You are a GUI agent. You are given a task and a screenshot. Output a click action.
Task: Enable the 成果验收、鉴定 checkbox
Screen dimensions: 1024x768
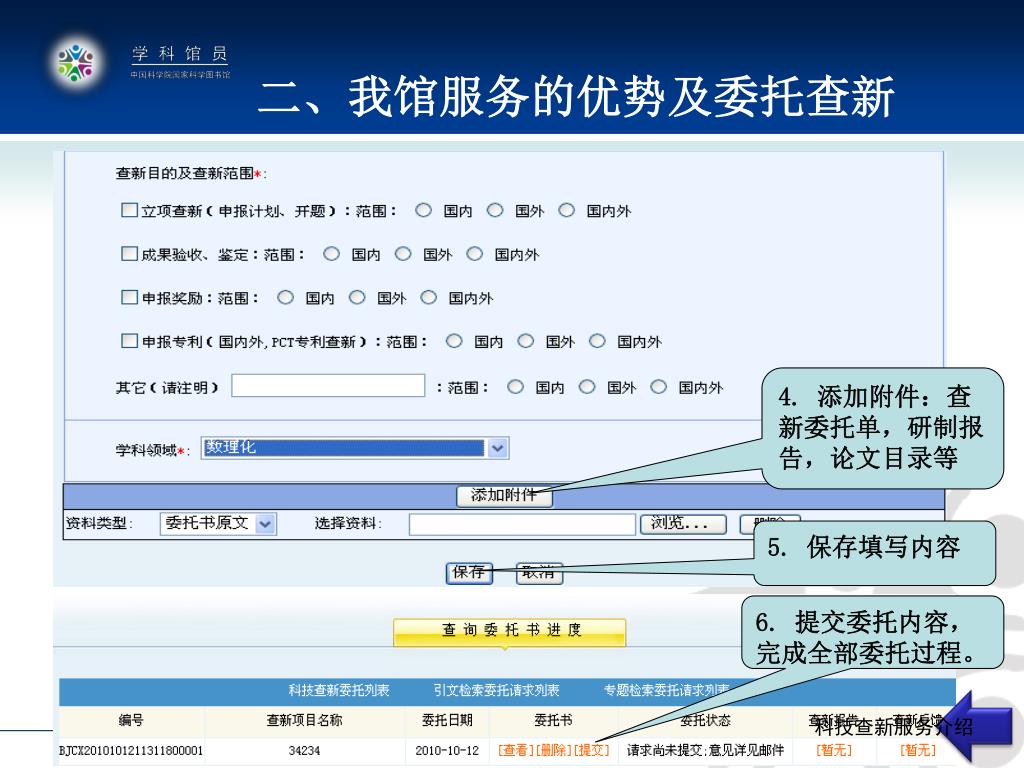(x=128, y=254)
